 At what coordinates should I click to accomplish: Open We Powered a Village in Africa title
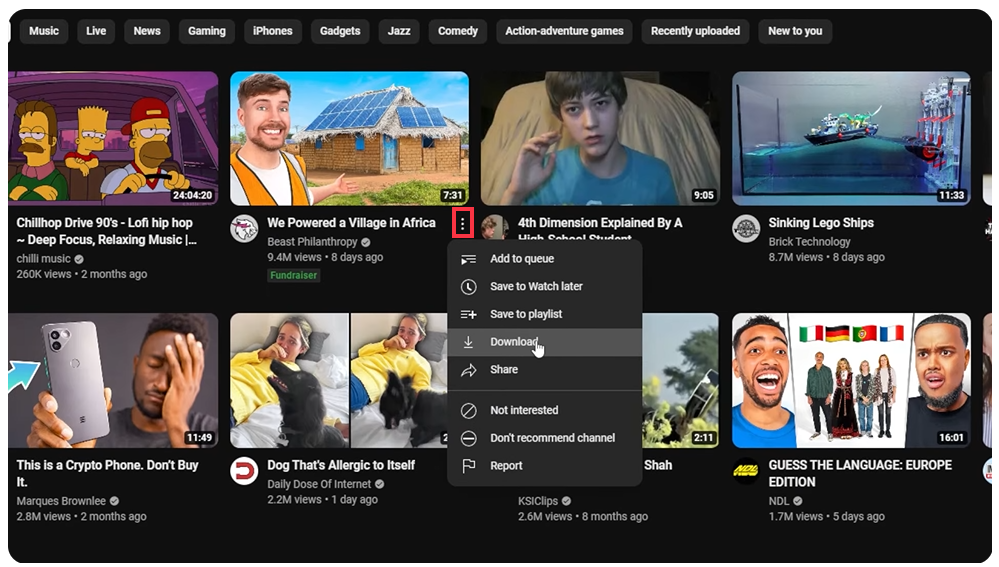point(351,223)
